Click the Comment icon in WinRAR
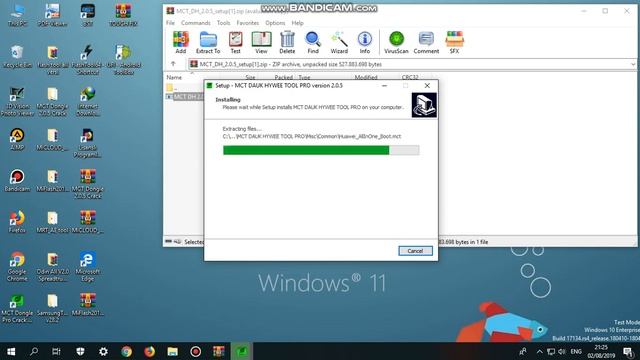Viewport: 640px width, 360px height. tap(426, 42)
